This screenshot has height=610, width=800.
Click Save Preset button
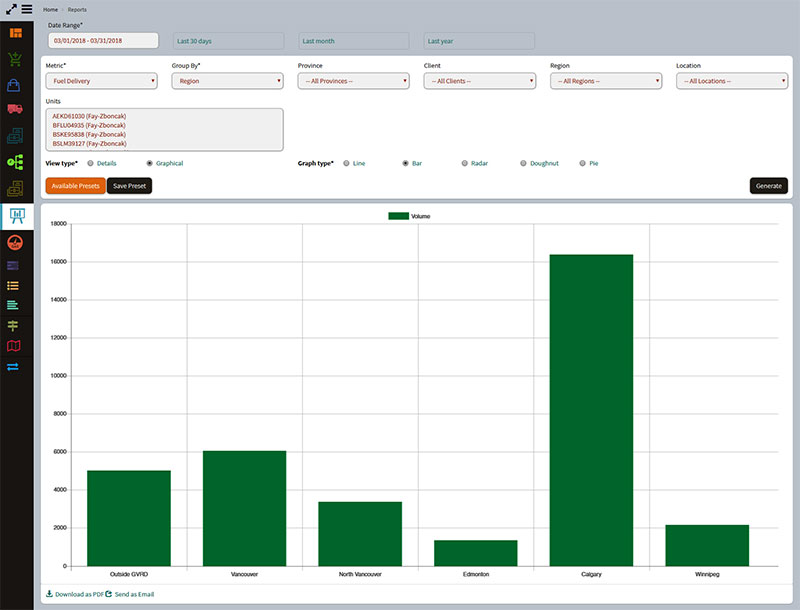point(130,186)
